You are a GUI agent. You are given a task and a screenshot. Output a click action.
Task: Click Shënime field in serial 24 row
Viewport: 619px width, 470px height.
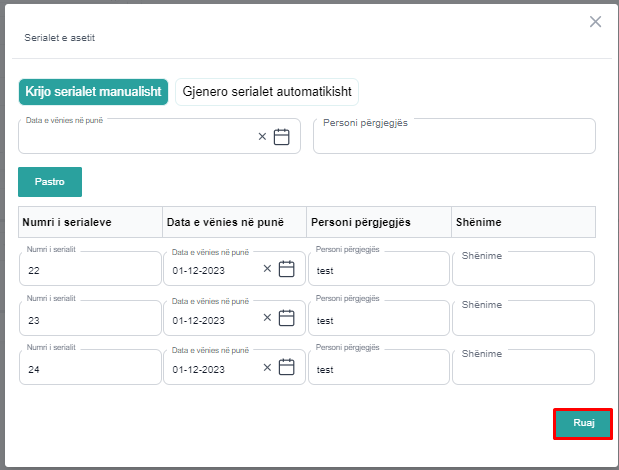[523, 367]
